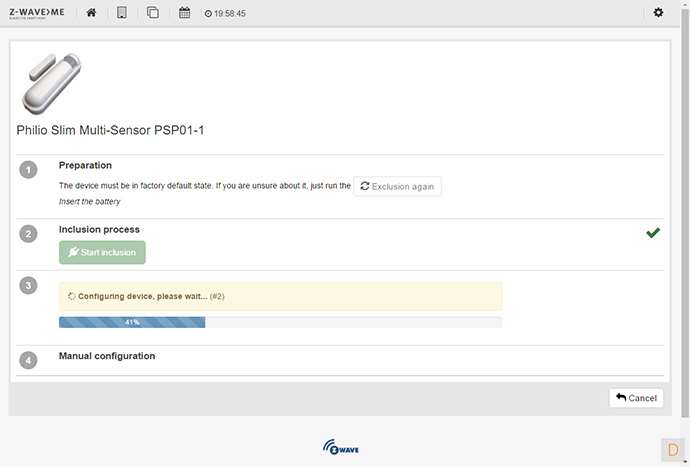The width and height of the screenshot is (690, 467).
Task: Click the clock time display
Action: tap(225, 14)
